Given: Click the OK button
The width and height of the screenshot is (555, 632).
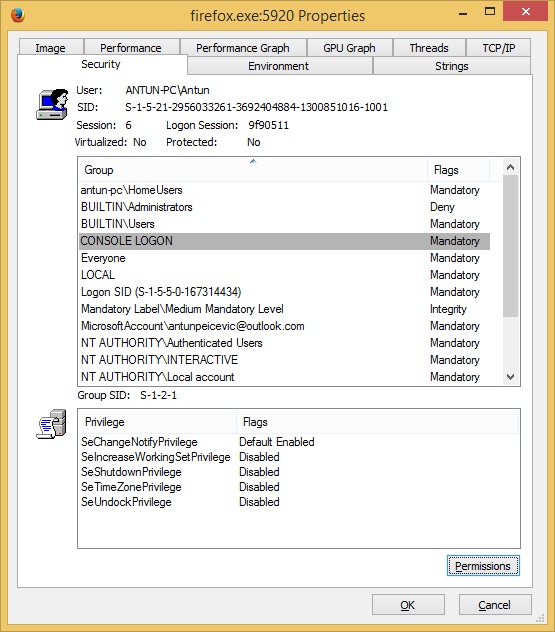Looking at the screenshot, I should (408, 605).
